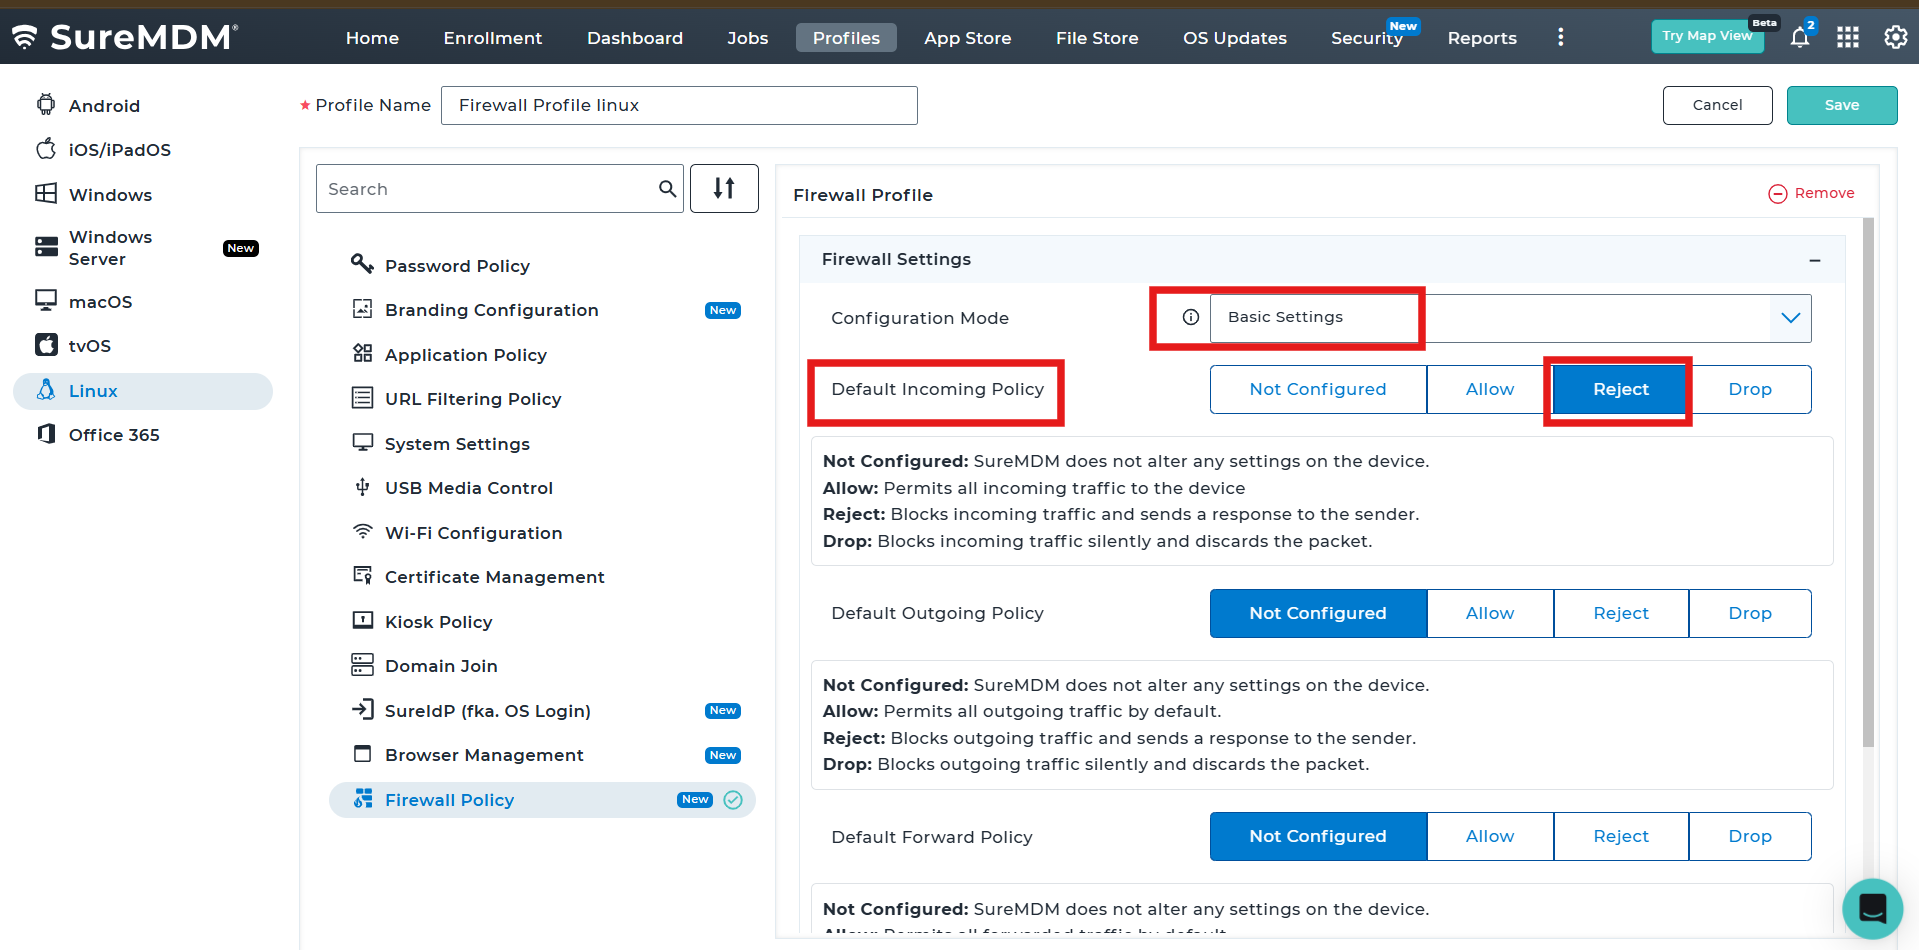
Task: Select the Windows platform
Action: click(x=143, y=194)
